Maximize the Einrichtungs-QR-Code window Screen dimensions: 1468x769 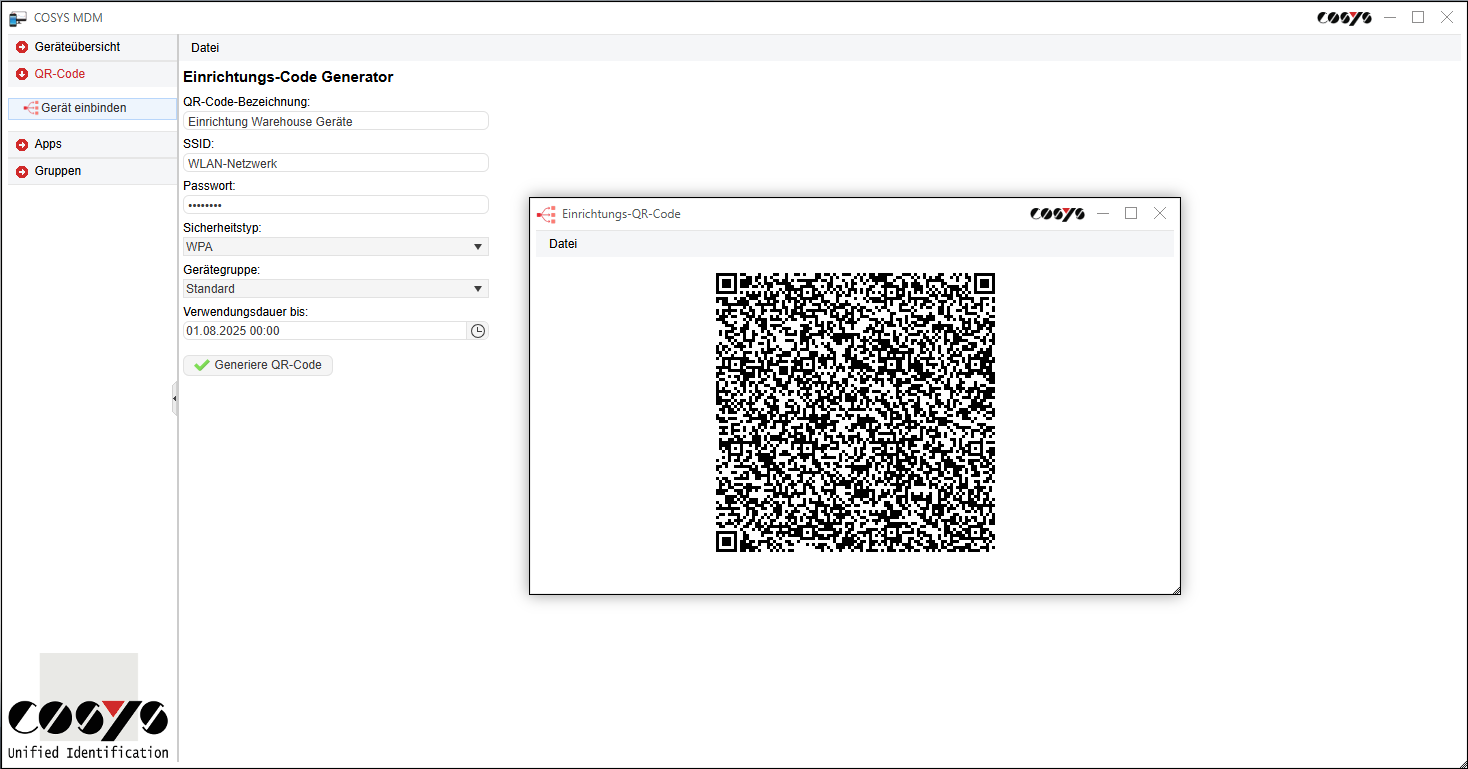coord(1131,213)
